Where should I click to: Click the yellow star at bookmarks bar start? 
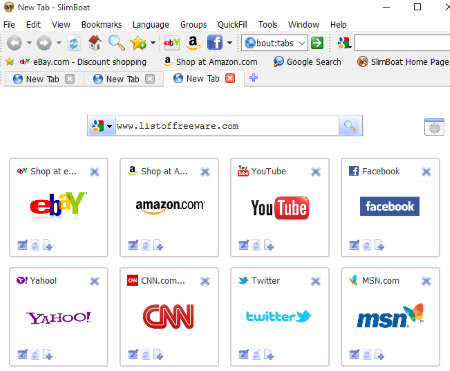pos(10,62)
